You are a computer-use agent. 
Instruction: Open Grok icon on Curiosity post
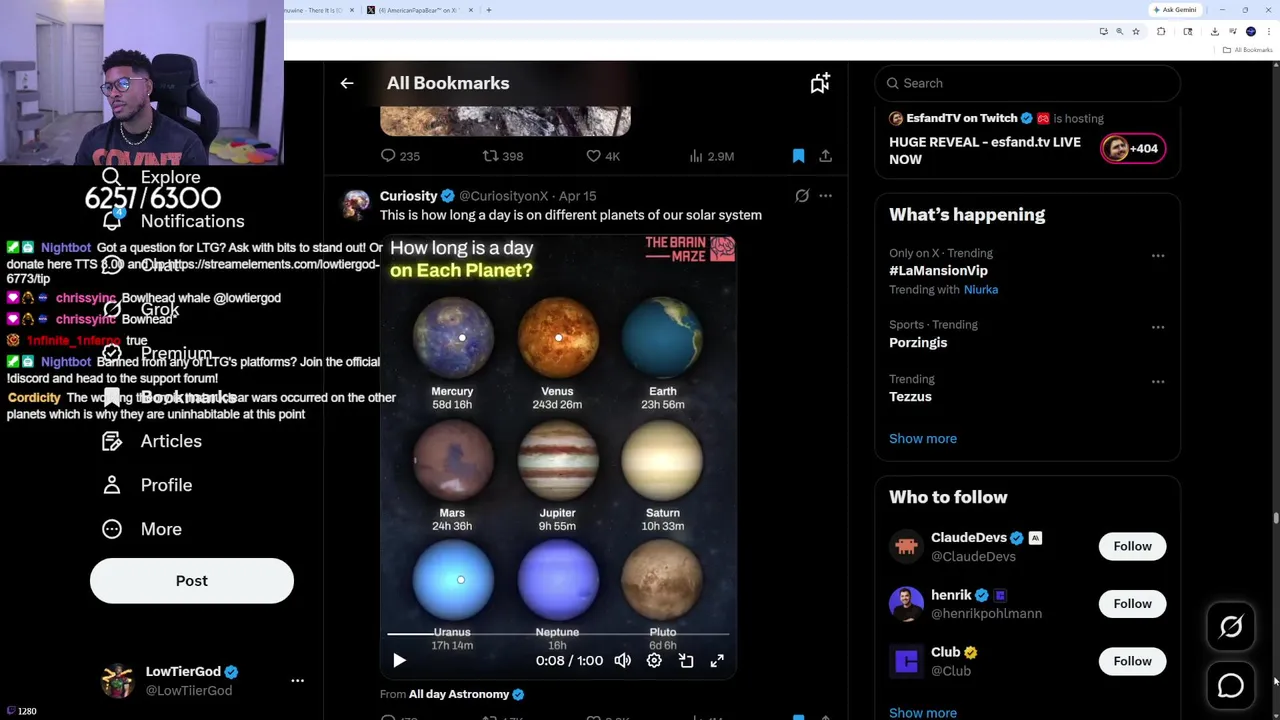802,196
